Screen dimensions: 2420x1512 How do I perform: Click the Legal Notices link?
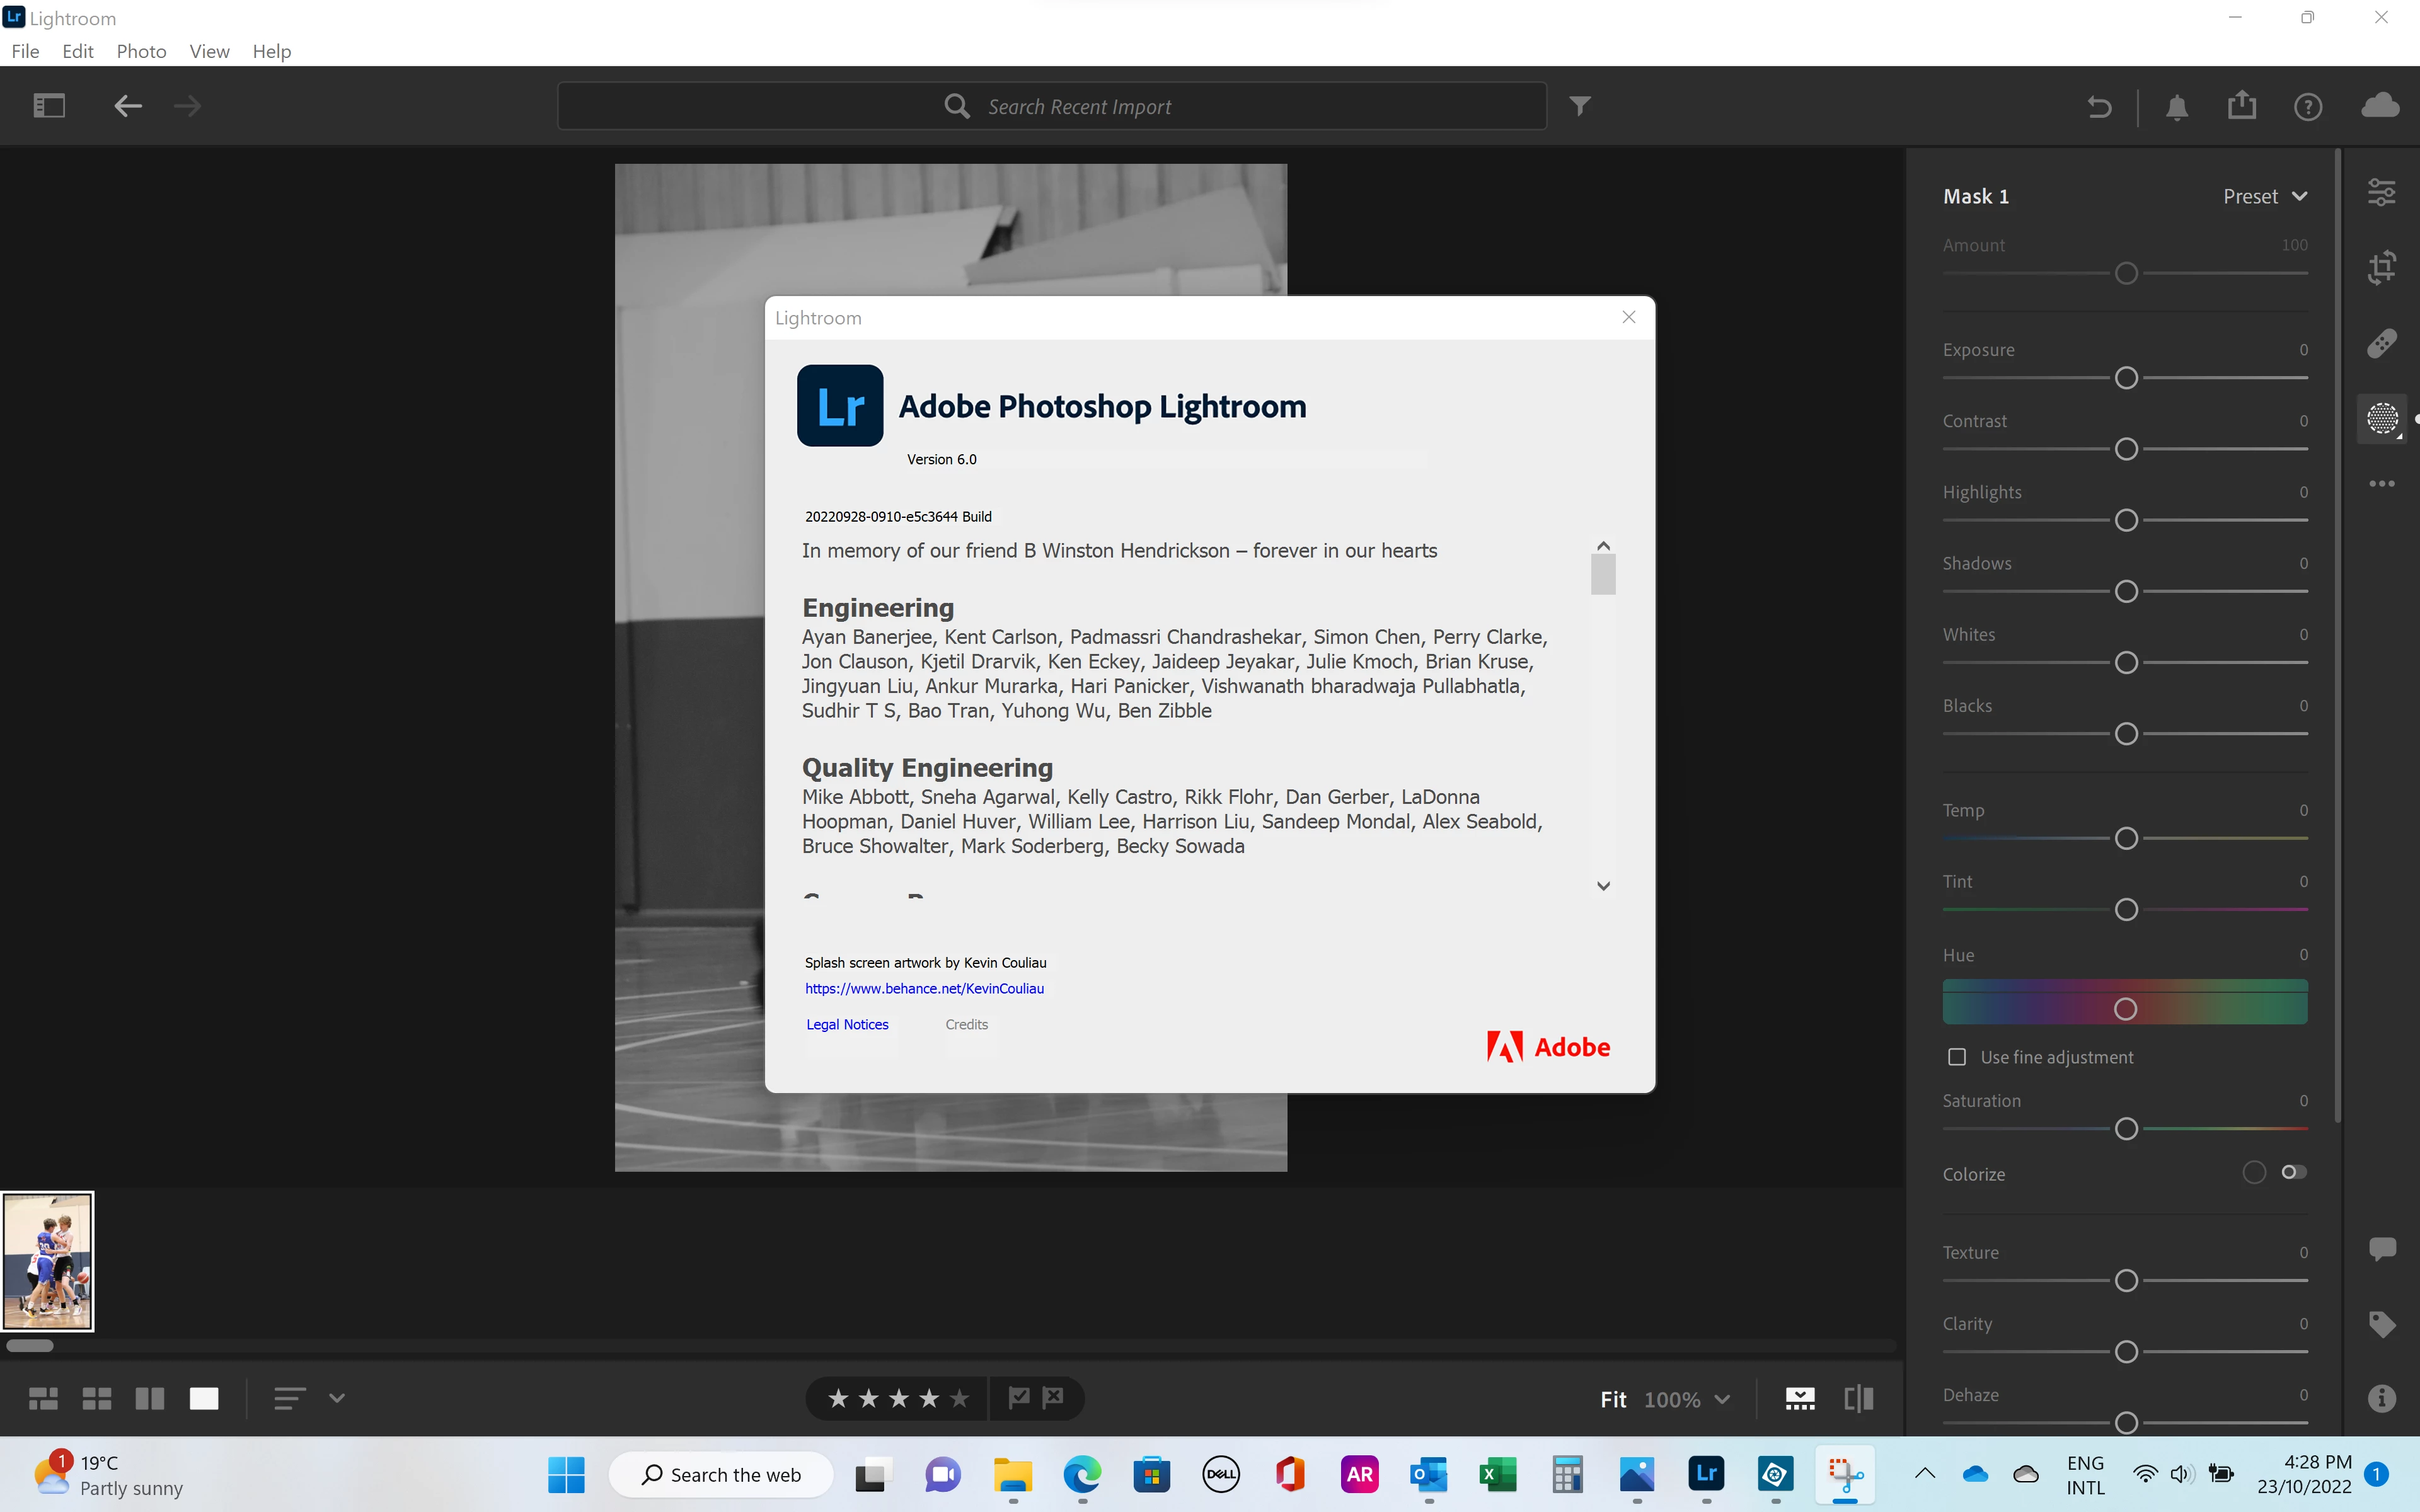point(847,1024)
